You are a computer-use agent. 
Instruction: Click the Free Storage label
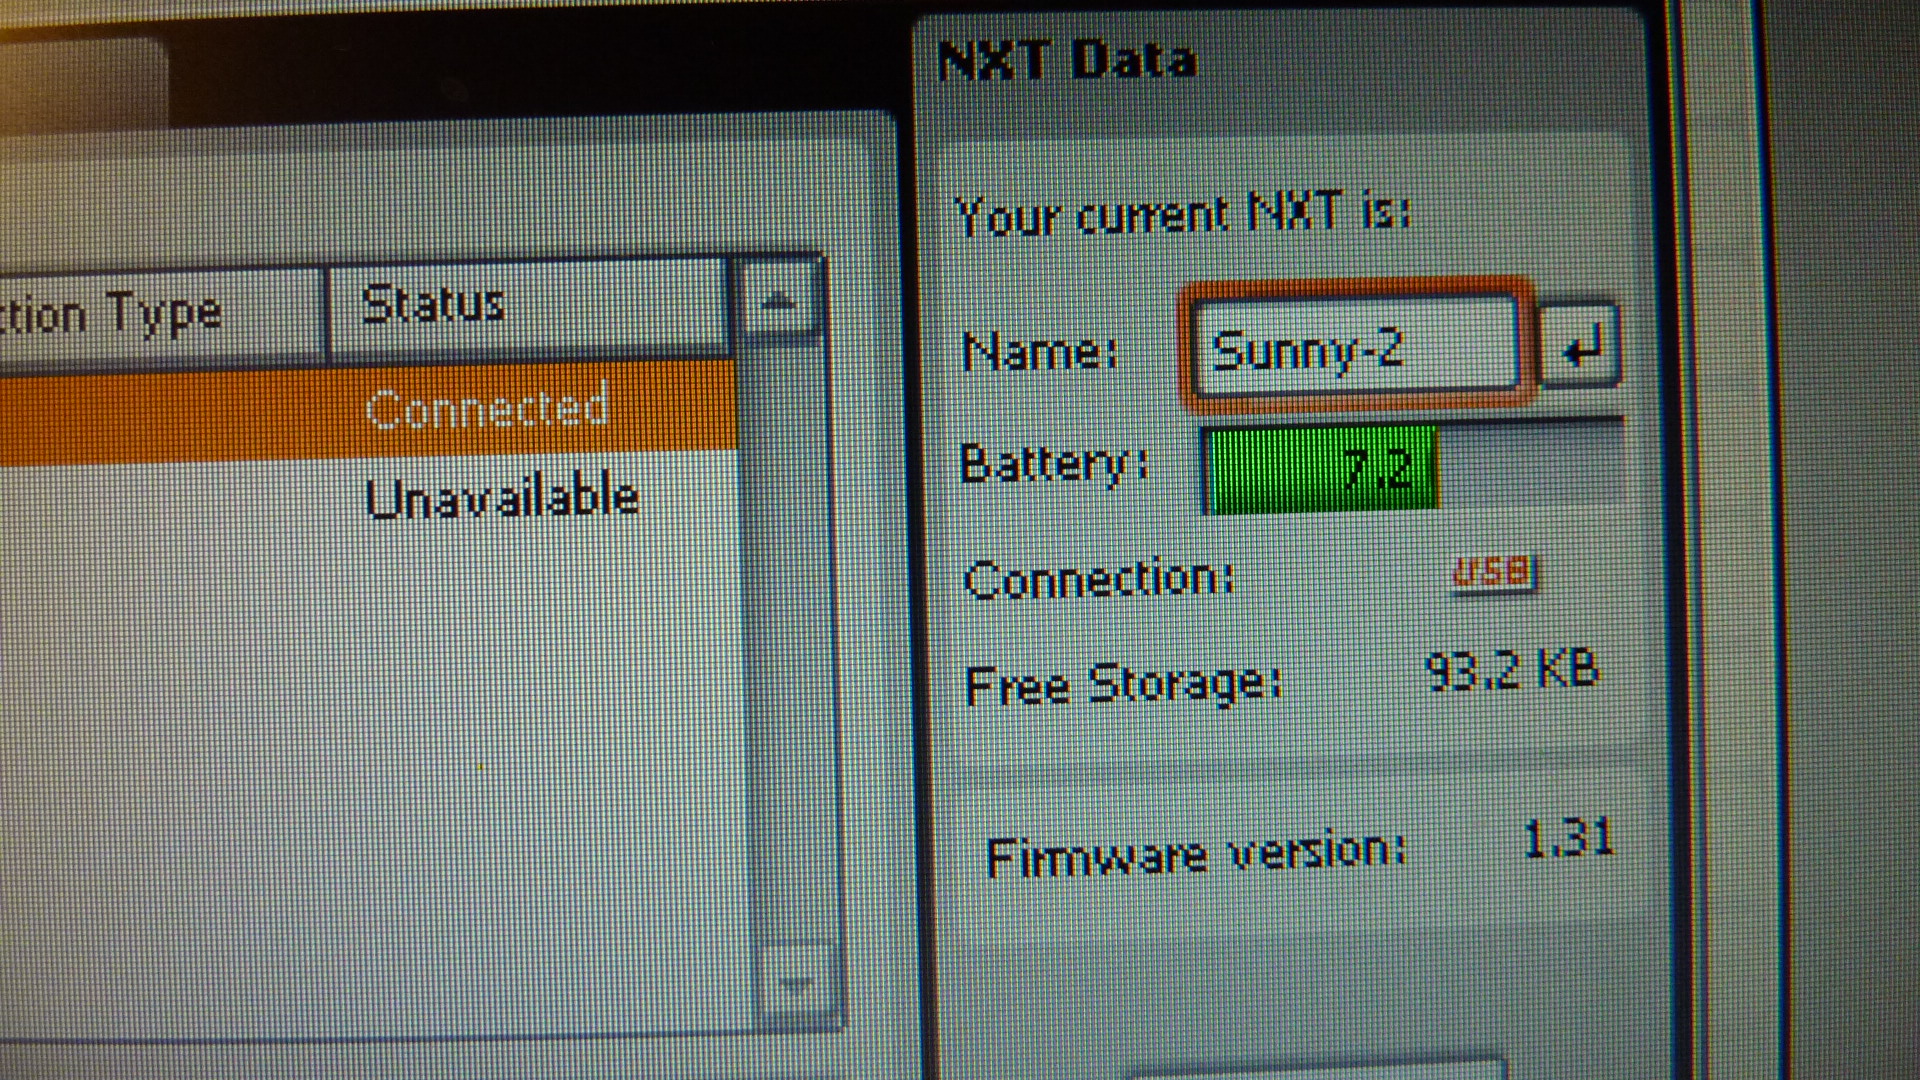1122,685
